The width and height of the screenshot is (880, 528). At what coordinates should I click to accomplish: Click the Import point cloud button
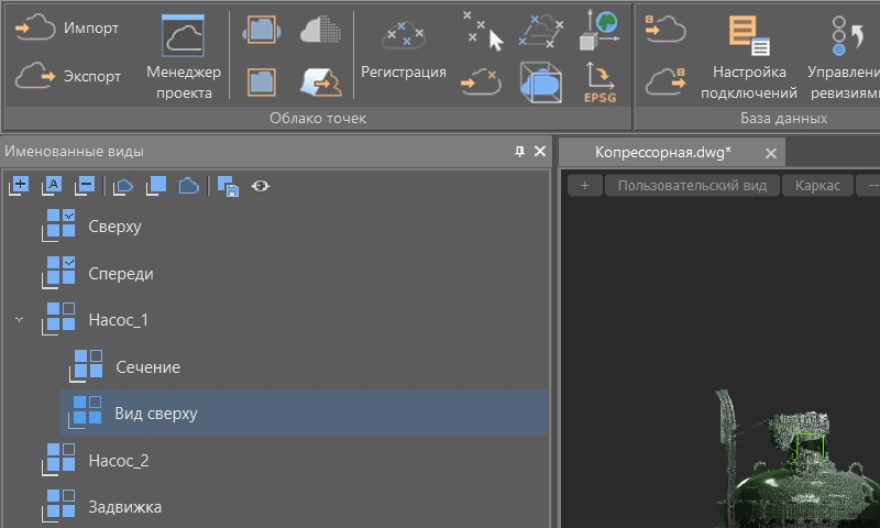(x=68, y=29)
